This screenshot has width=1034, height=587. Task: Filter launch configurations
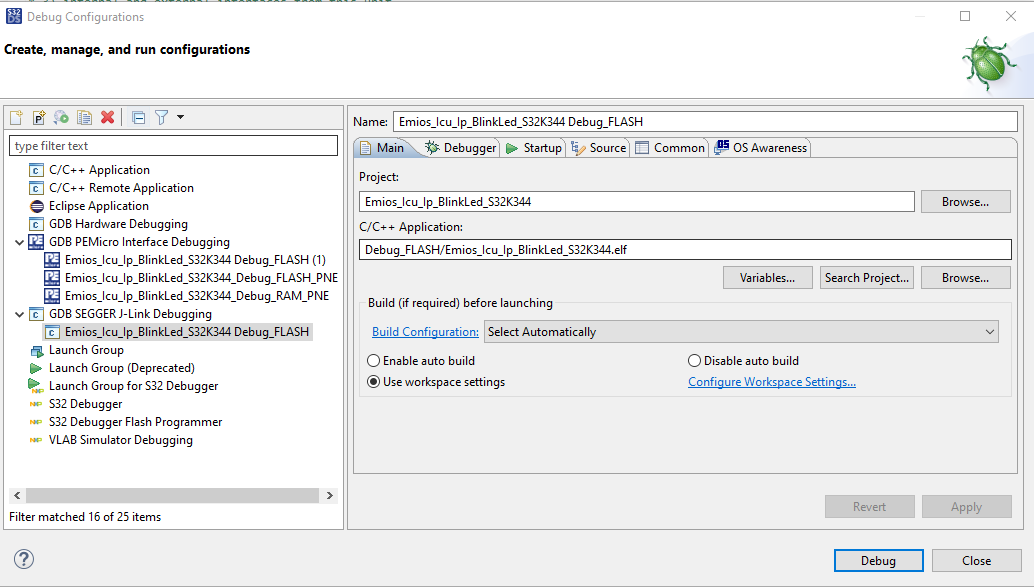[x=161, y=117]
